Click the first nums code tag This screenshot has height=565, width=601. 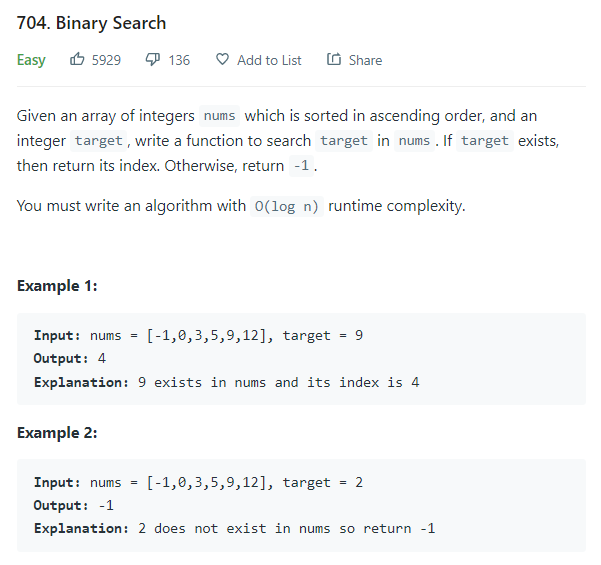[220, 116]
